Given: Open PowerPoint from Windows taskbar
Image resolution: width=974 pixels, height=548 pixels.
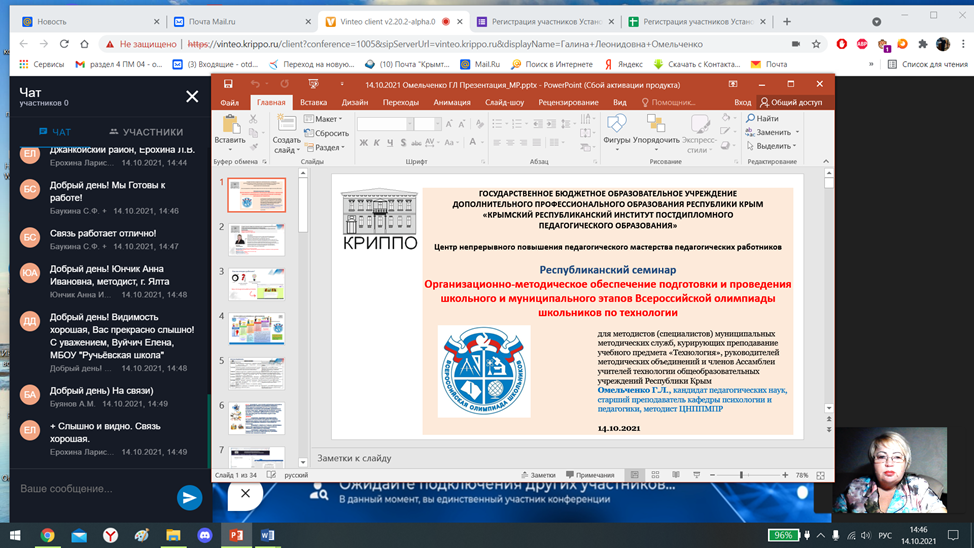Looking at the screenshot, I should pyautogui.click(x=236, y=535).
